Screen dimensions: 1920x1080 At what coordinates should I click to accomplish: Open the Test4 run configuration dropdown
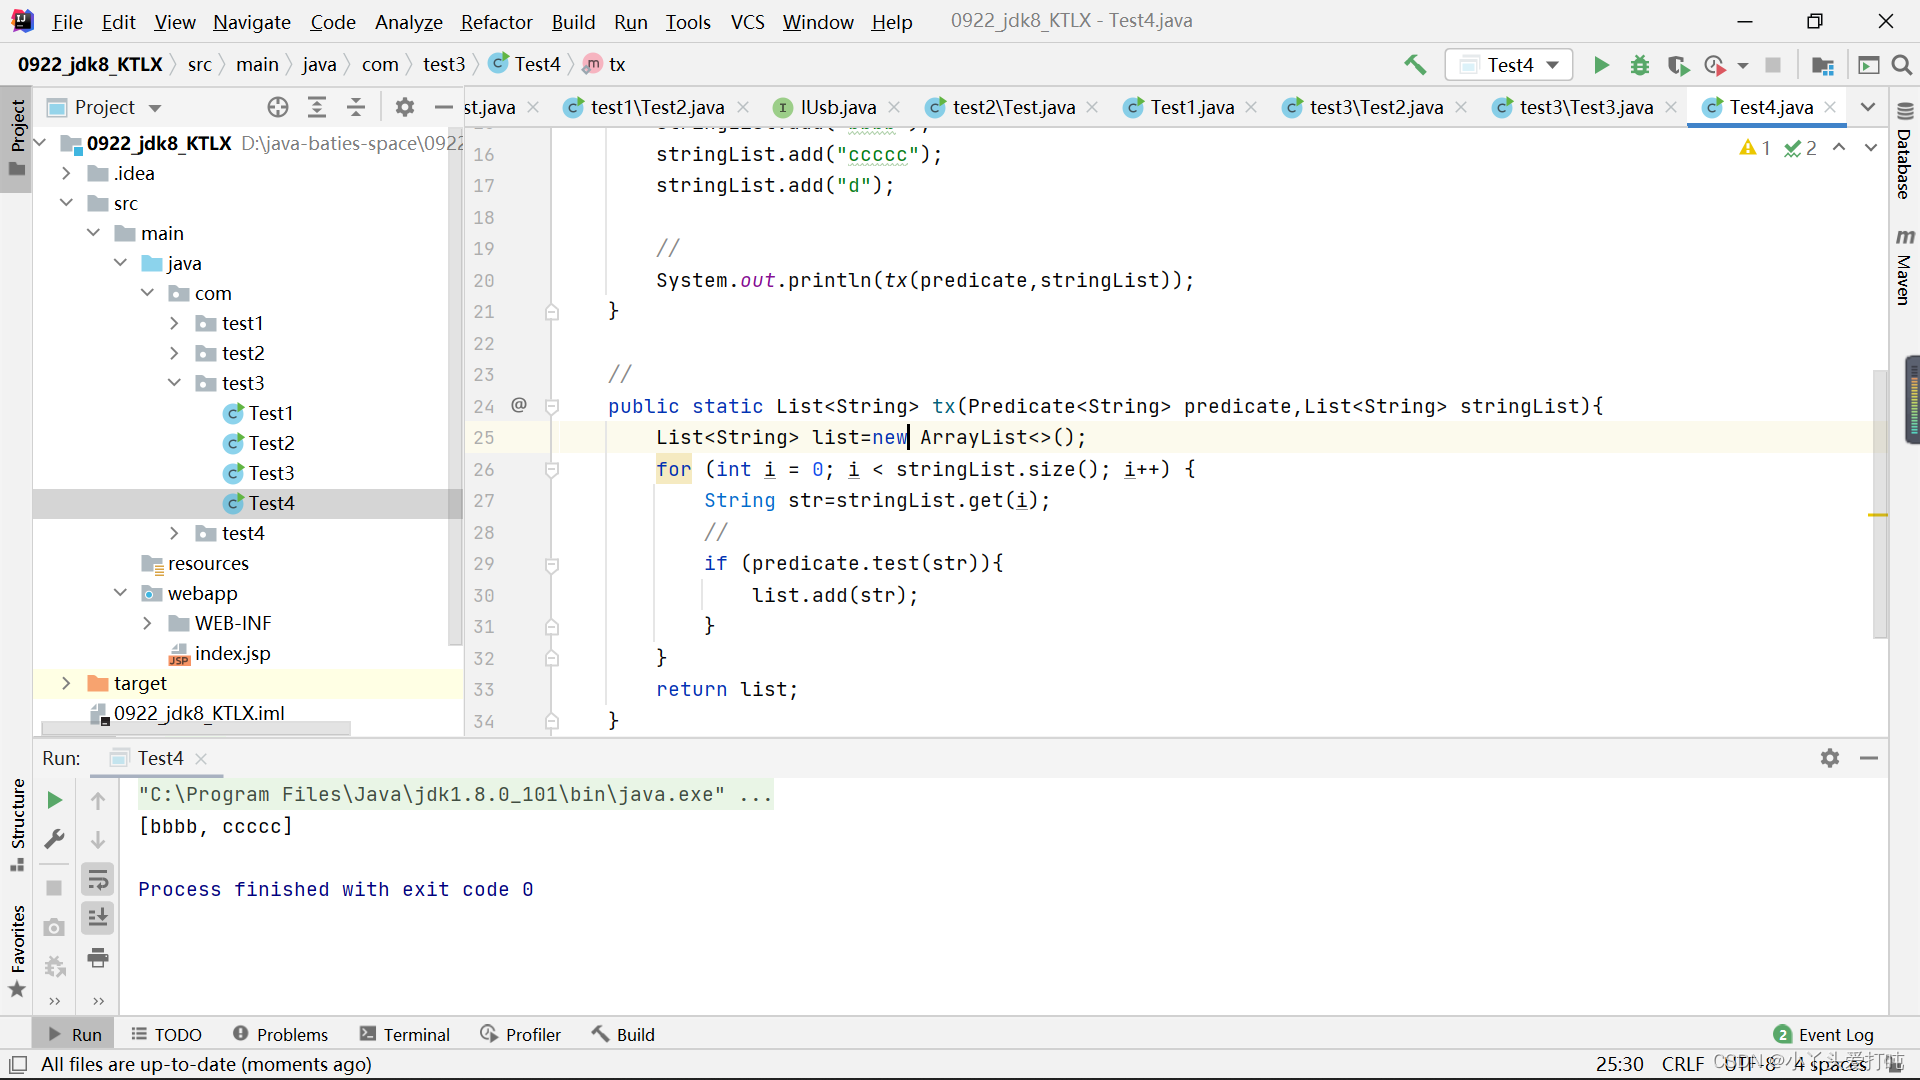coord(1510,65)
